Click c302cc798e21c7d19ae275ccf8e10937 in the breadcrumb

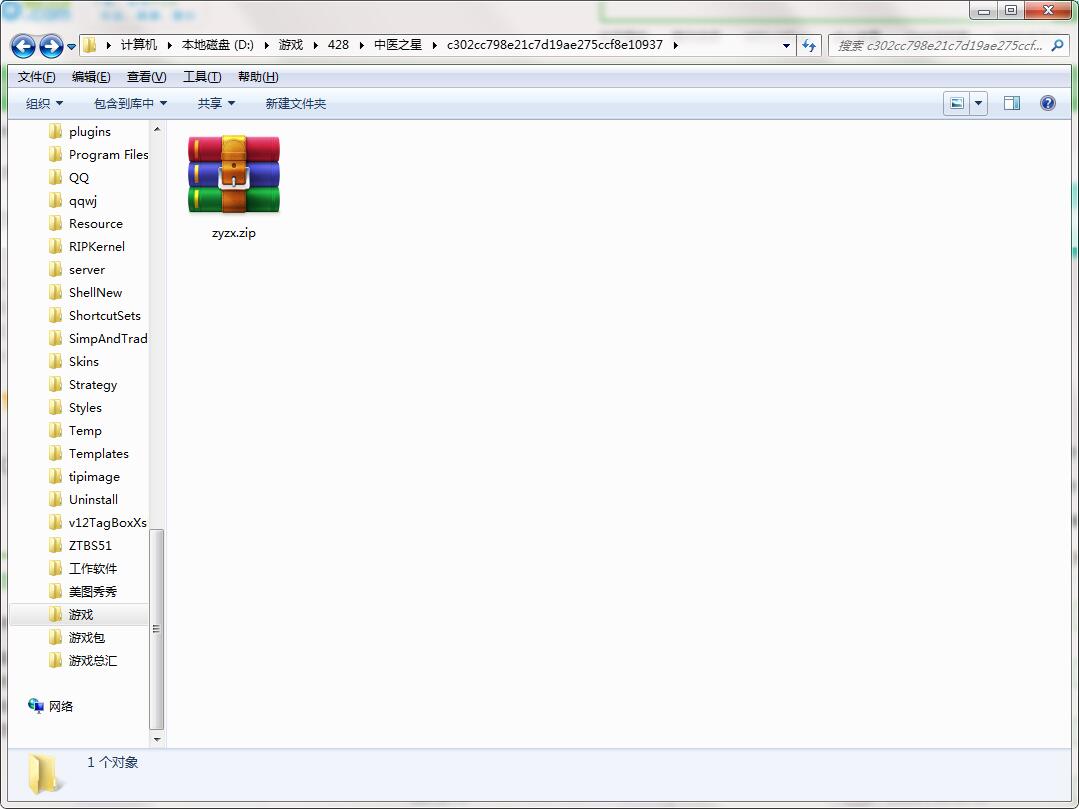[555, 45]
